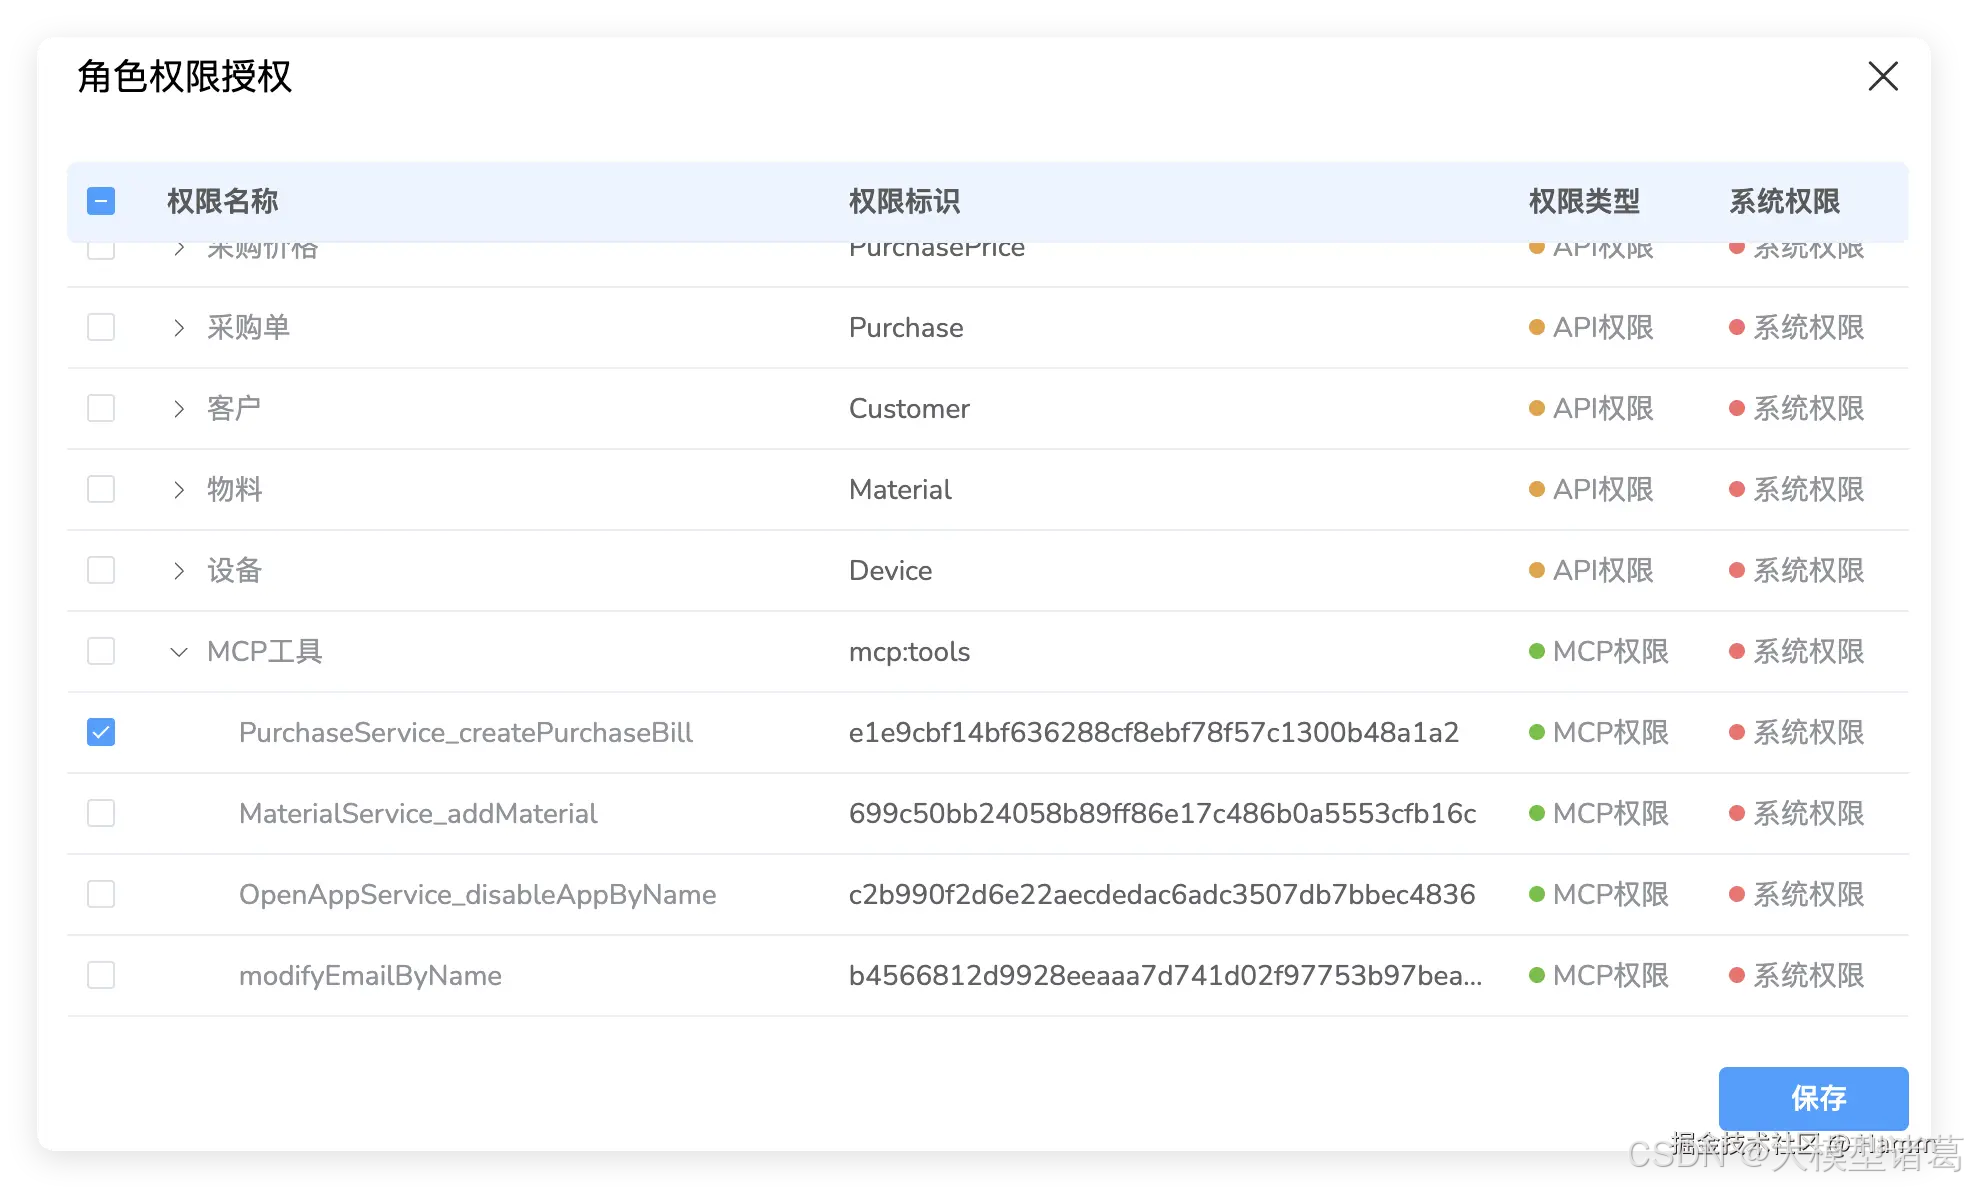Expand the 客户 permission group
Screen dimensions: 1968x1188
pyautogui.click(x=179, y=409)
